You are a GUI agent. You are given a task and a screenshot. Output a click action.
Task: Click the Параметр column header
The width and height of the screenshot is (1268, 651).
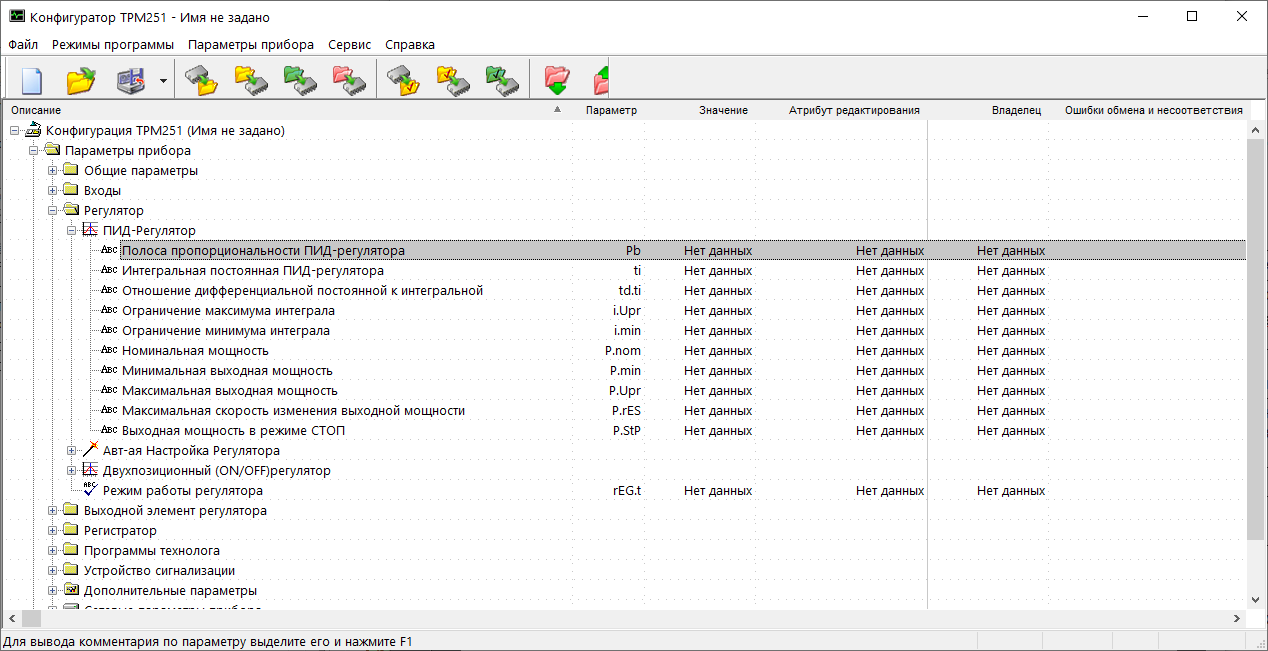click(x=611, y=110)
